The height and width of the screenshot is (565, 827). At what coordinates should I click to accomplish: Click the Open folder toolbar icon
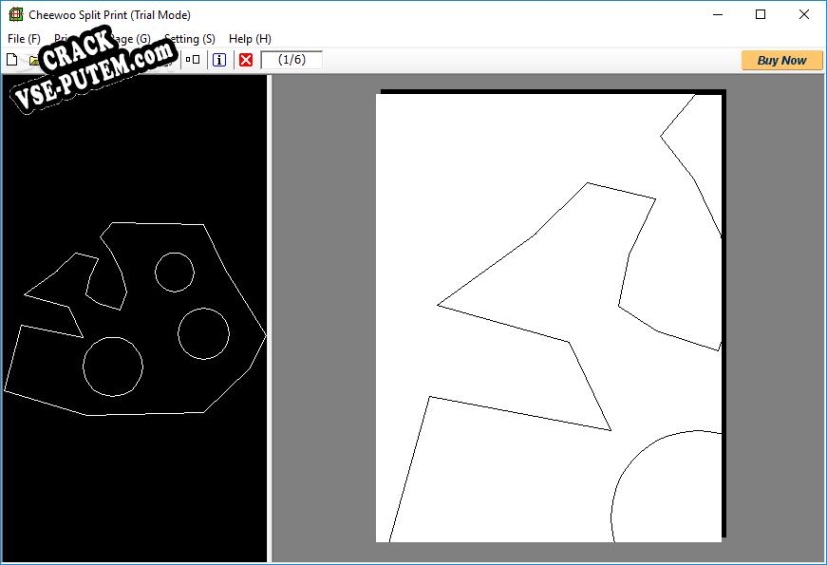coord(34,60)
